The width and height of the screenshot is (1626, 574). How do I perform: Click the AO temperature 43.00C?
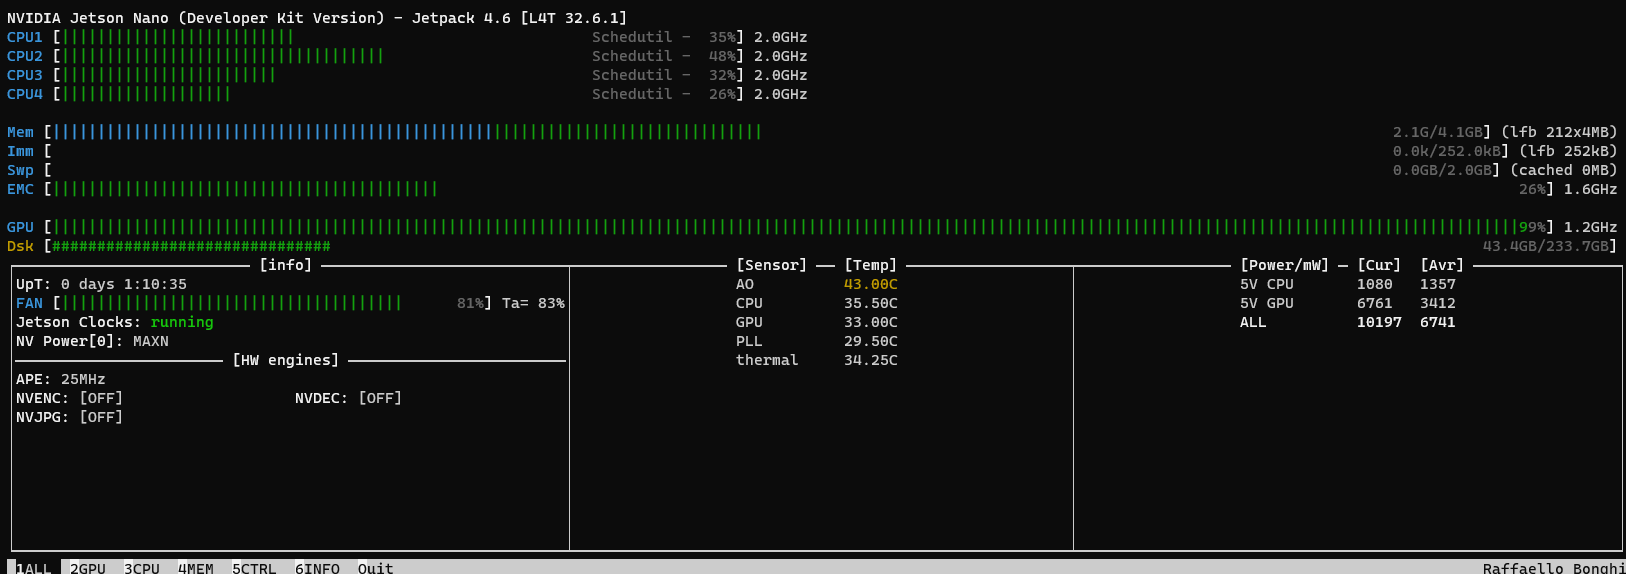tap(871, 284)
